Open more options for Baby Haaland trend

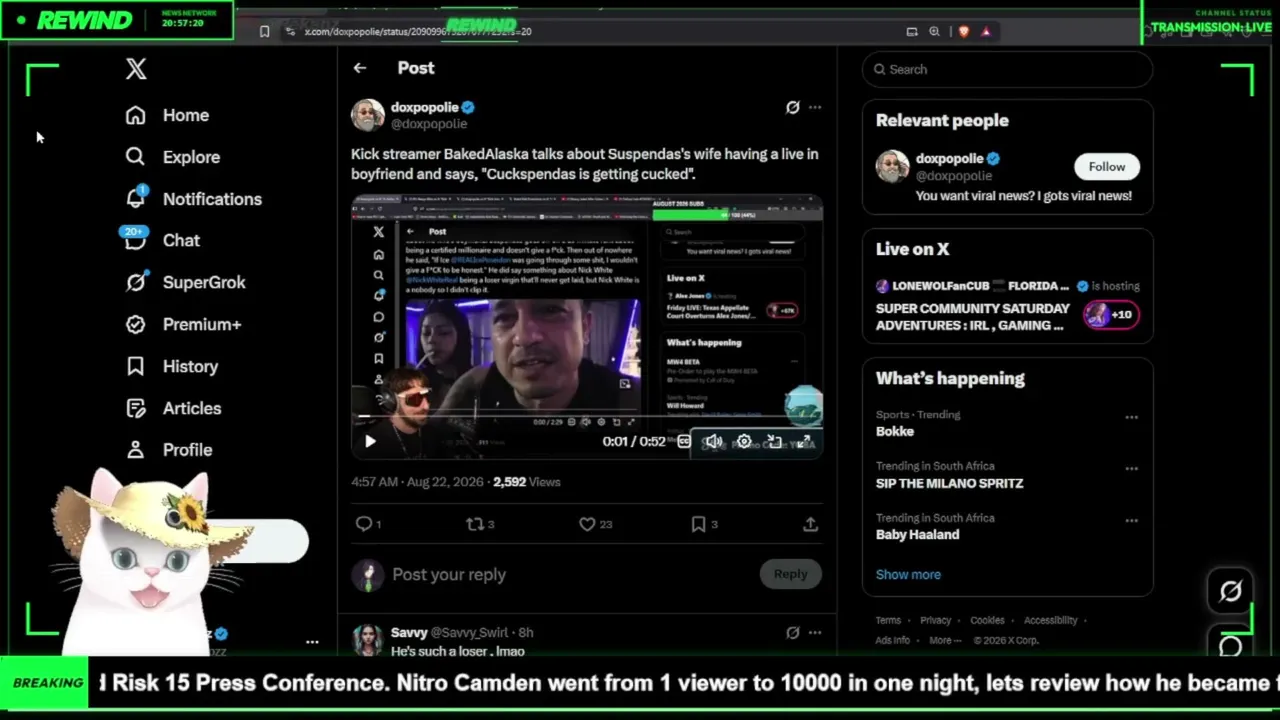[x=1131, y=521]
